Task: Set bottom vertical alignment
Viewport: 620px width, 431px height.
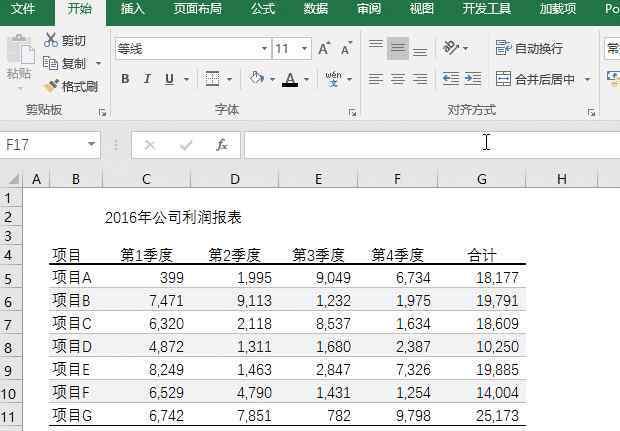Action: [x=420, y=52]
